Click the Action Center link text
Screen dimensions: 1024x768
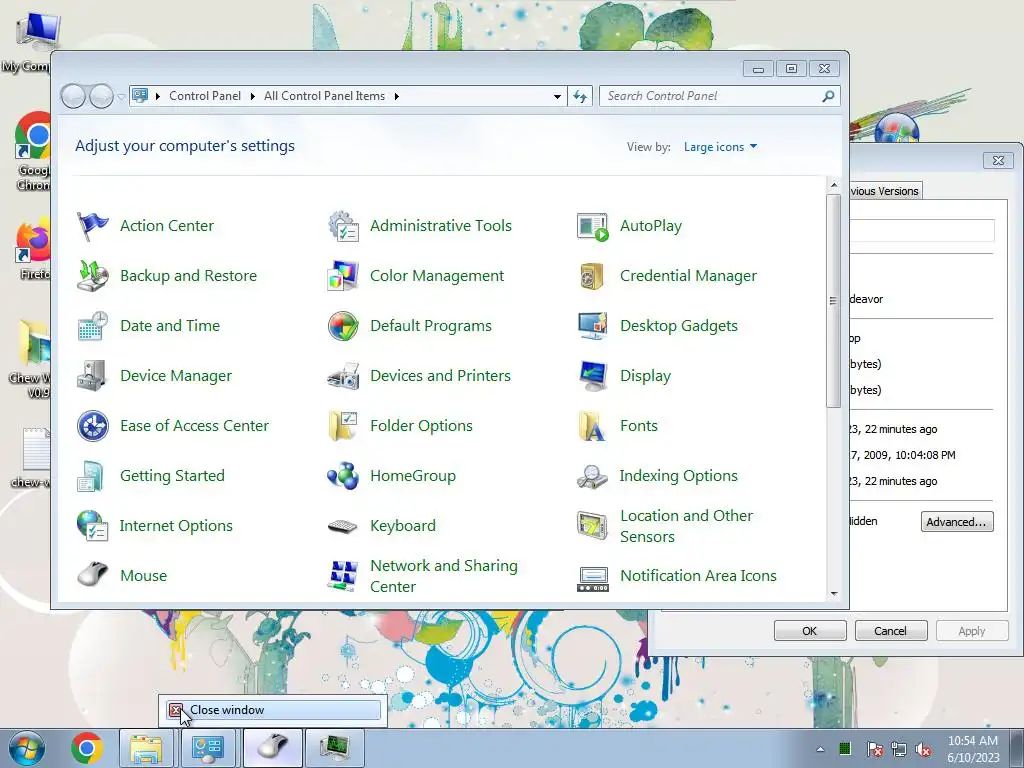[x=167, y=226]
